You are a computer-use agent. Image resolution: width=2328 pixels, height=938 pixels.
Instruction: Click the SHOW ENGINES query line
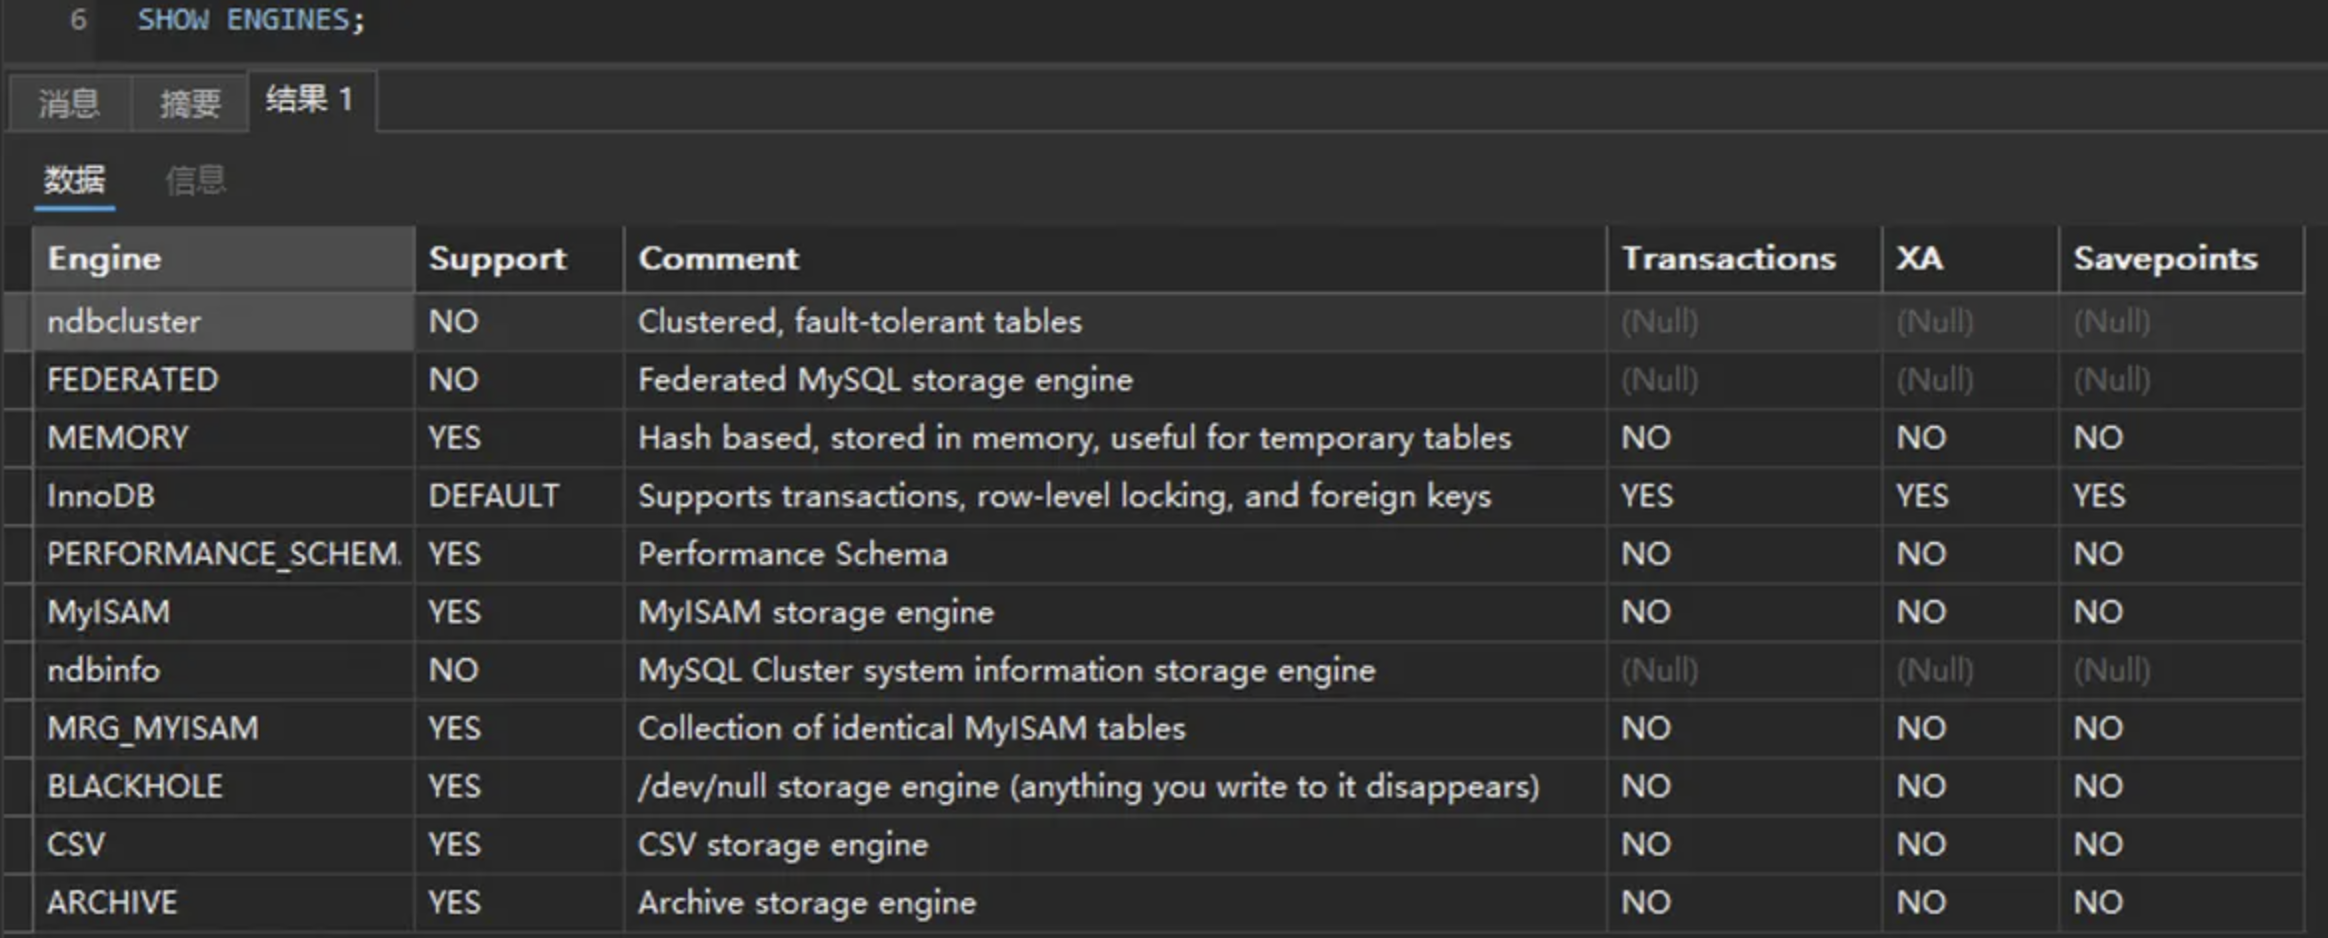tap(251, 20)
